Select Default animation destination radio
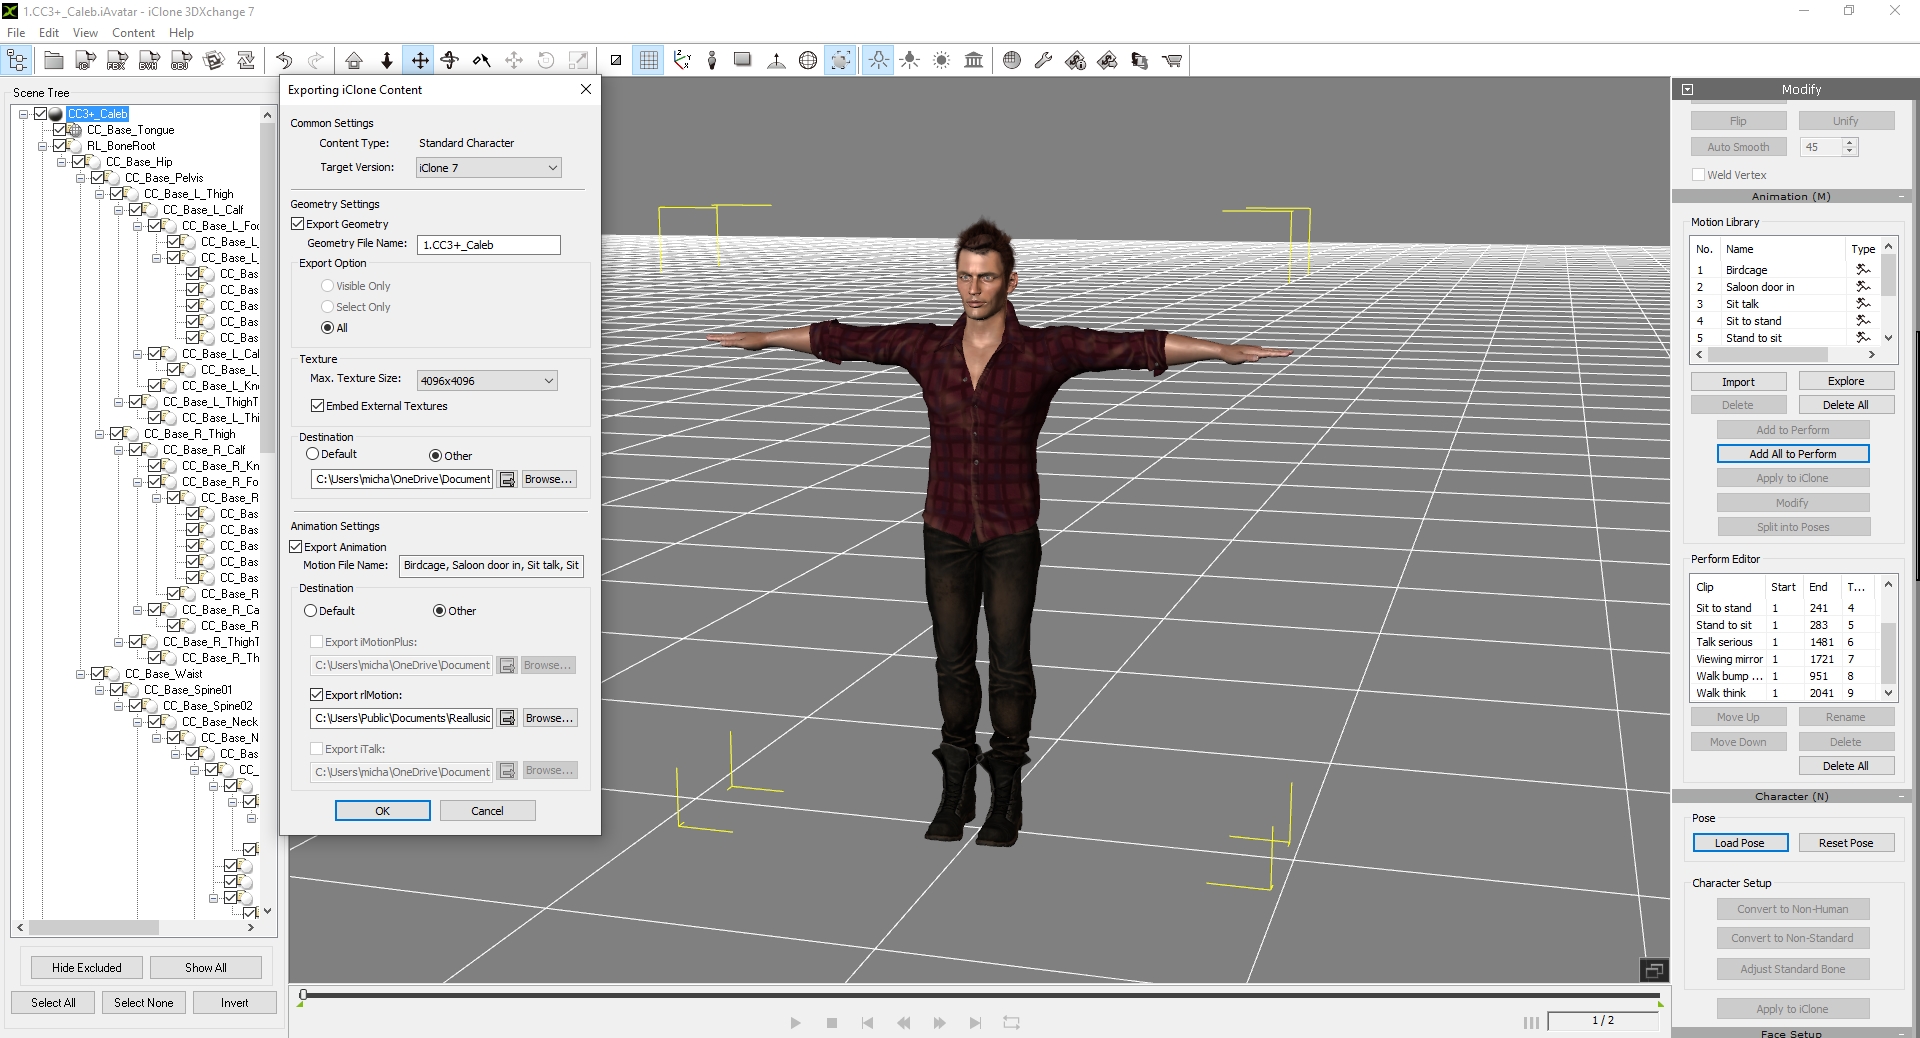The height and width of the screenshot is (1038, 1920). click(x=310, y=611)
